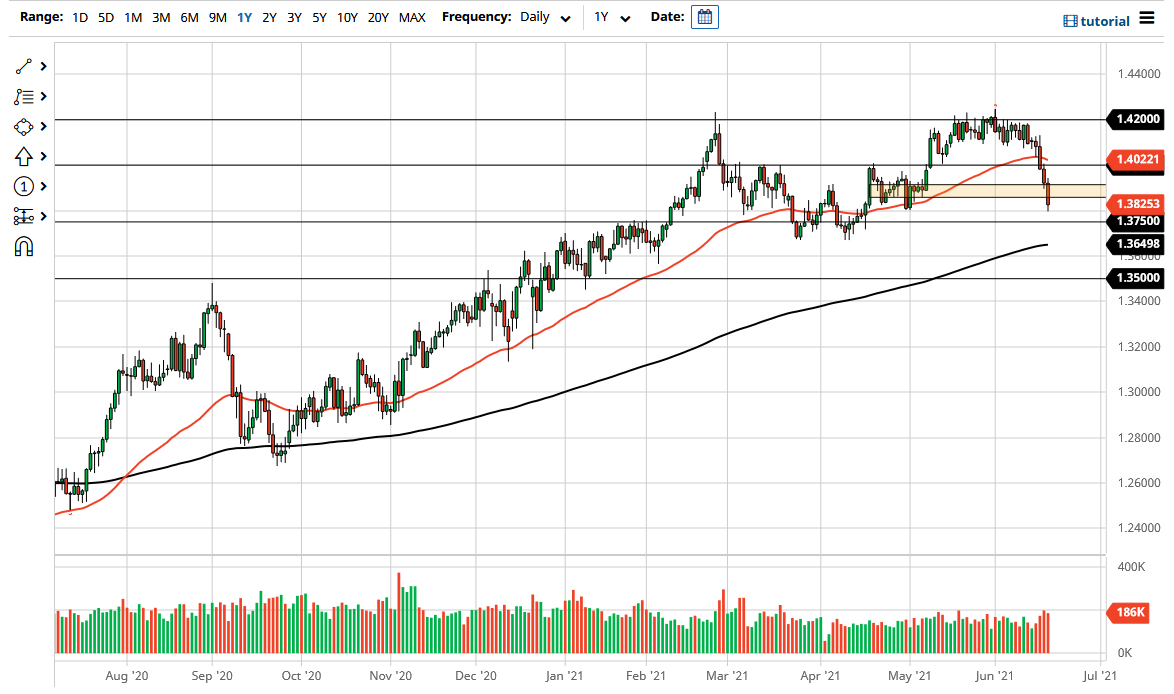Open the Frequency dropdown
This screenshot has width=1174, height=694.
546,17
